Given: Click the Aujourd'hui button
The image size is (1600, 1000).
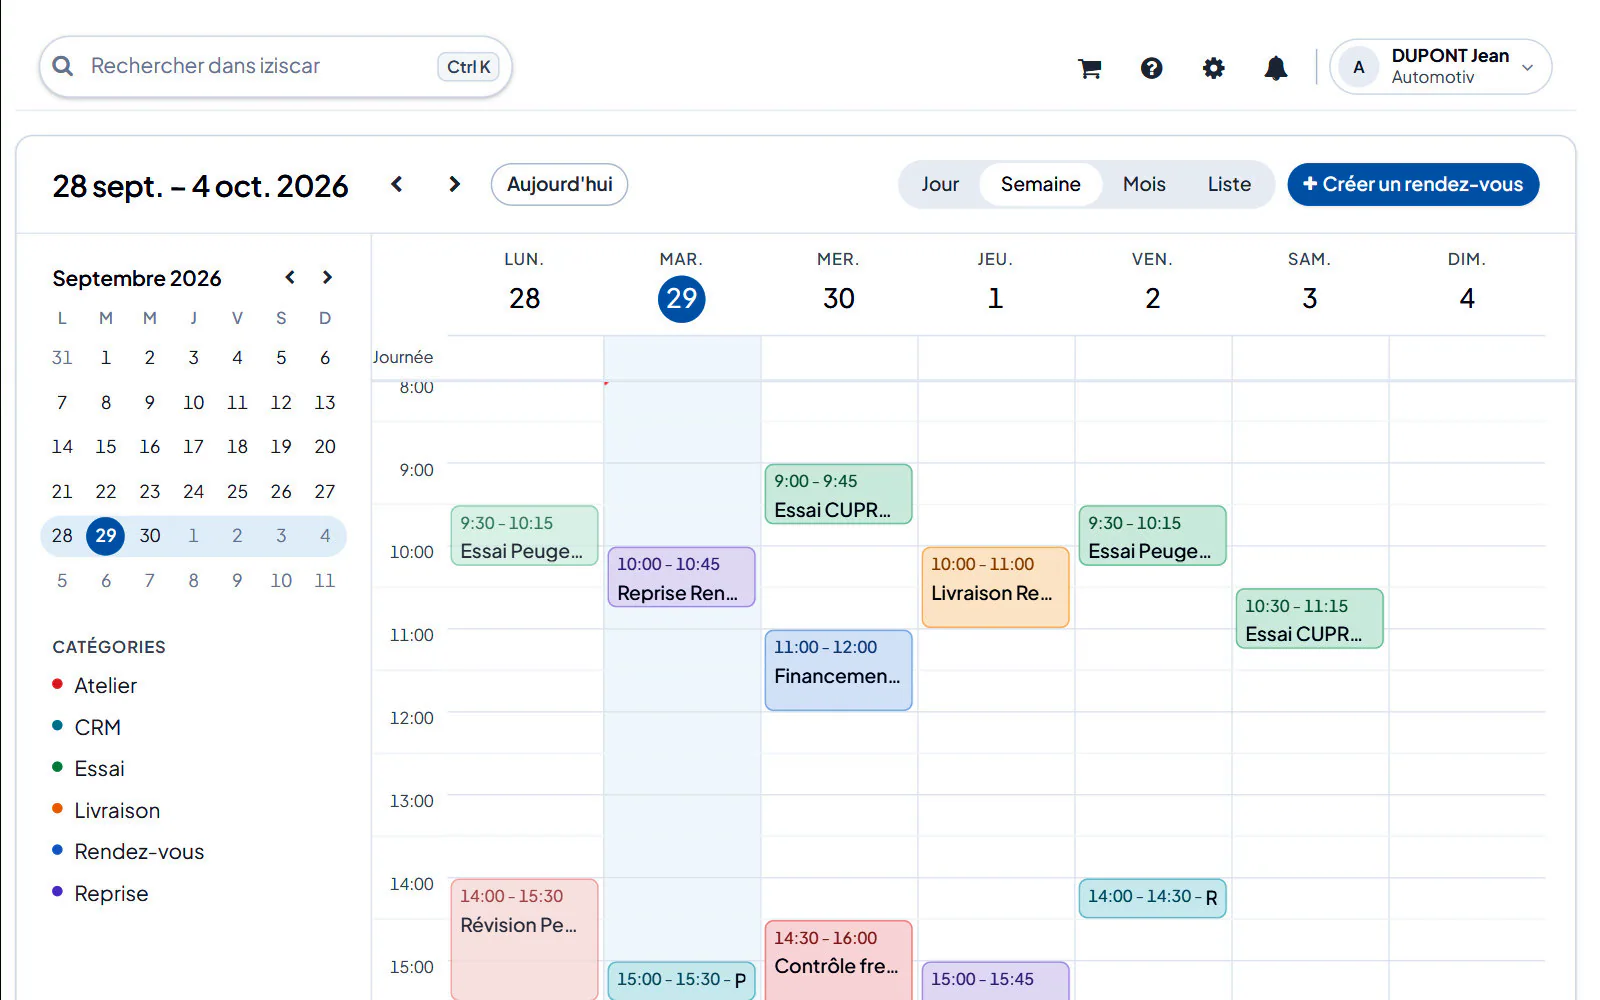Looking at the screenshot, I should [559, 184].
